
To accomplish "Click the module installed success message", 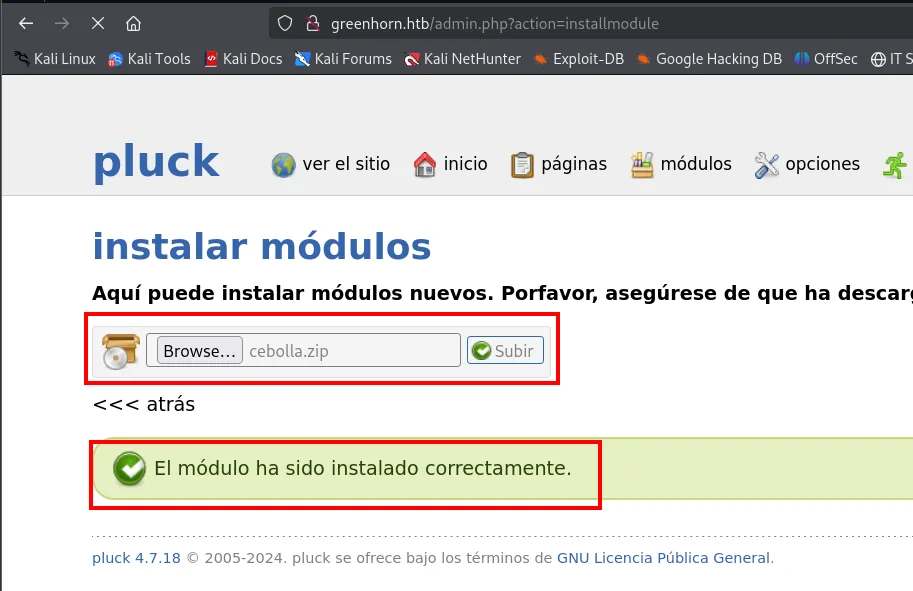I will pyautogui.click(x=363, y=468).
